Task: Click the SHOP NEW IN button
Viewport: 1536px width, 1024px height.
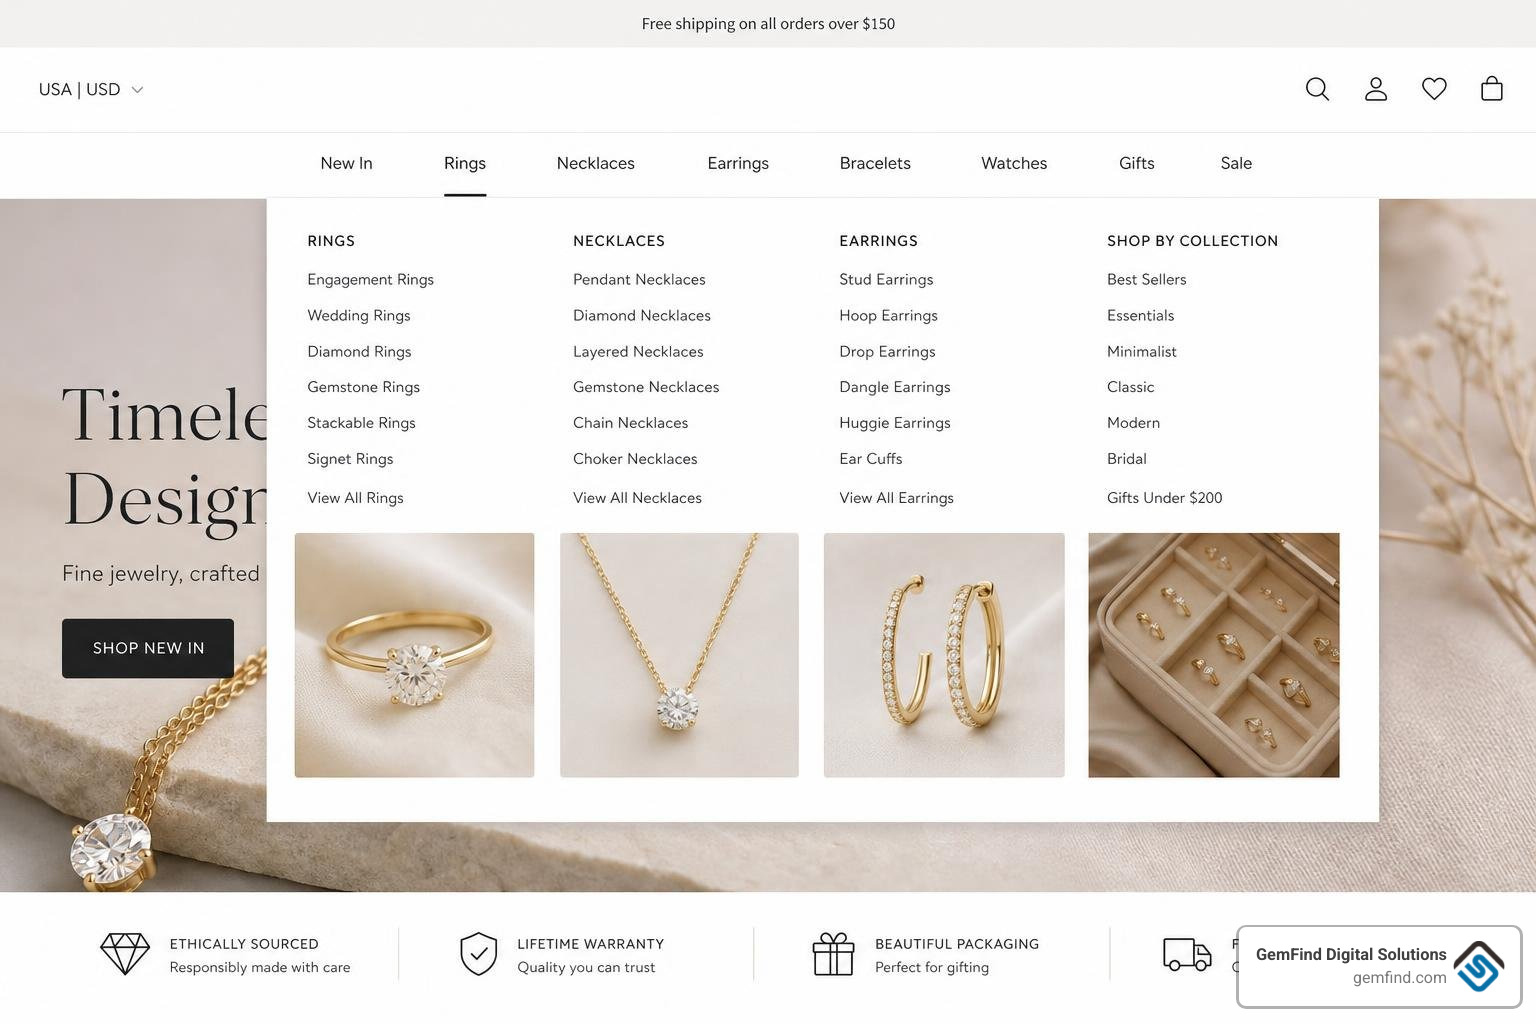Action: pyautogui.click(x=148, y=648)
